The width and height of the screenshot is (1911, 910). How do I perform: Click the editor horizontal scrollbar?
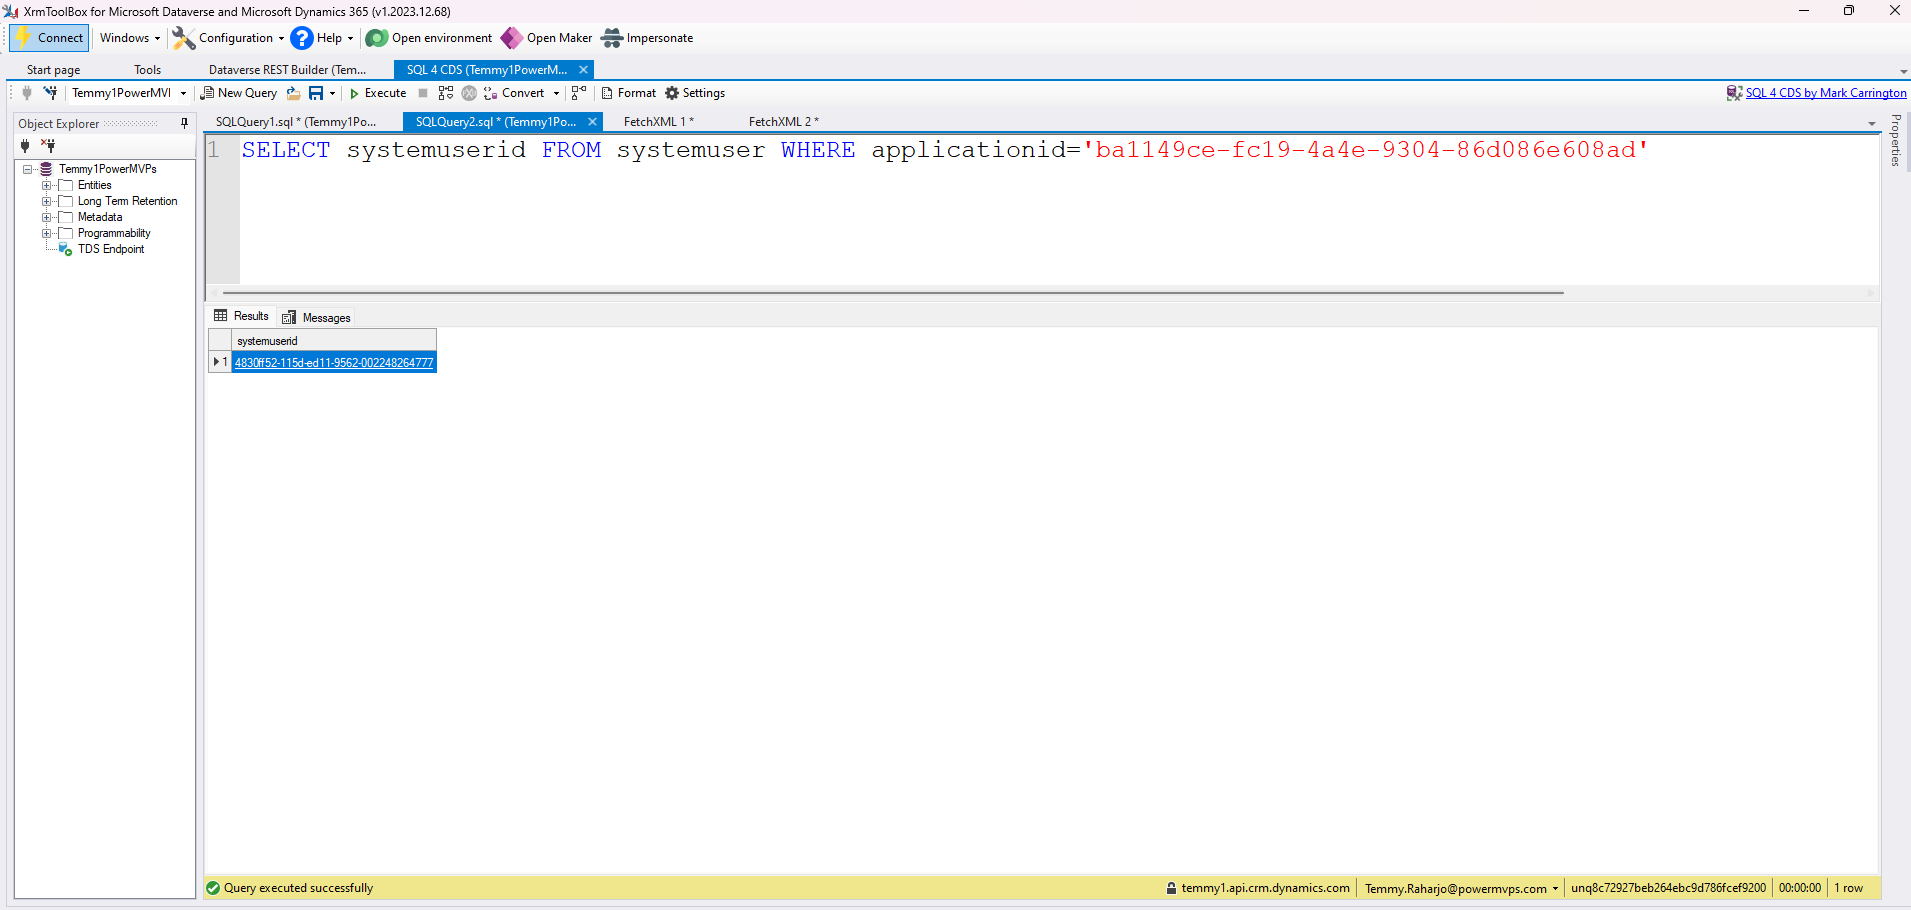[x=893, y=293]
